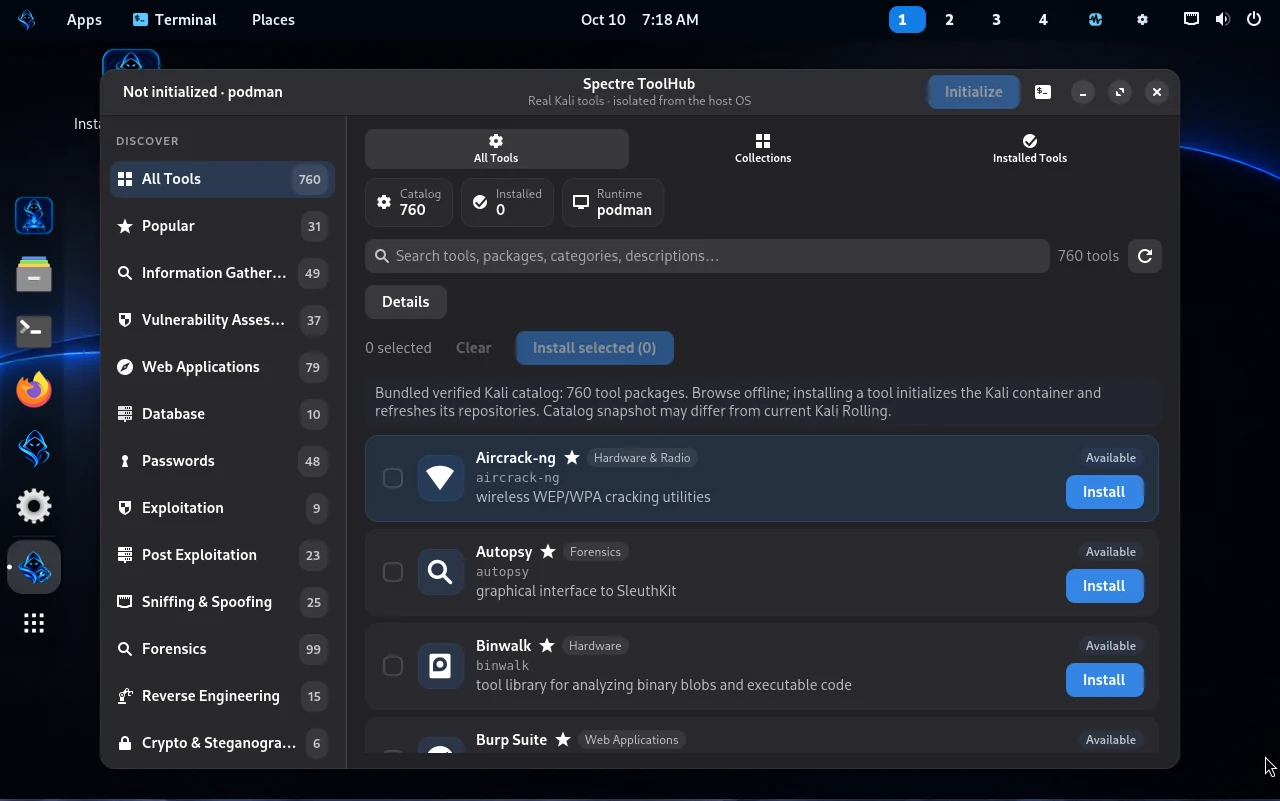
Task: Open the Apps menu in top bar
Action: (84, 19)
